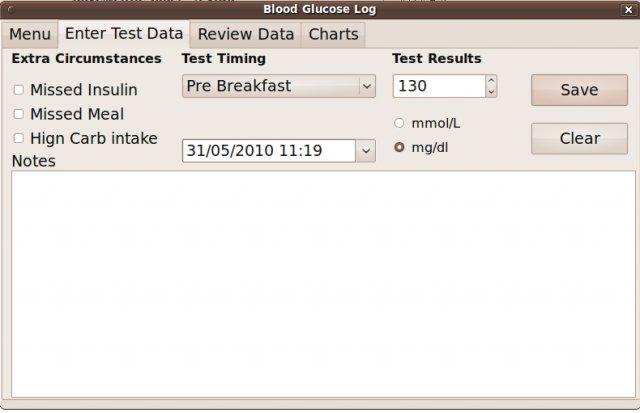
Task: Open the Review Data tab
Action: tap(246, 34)
